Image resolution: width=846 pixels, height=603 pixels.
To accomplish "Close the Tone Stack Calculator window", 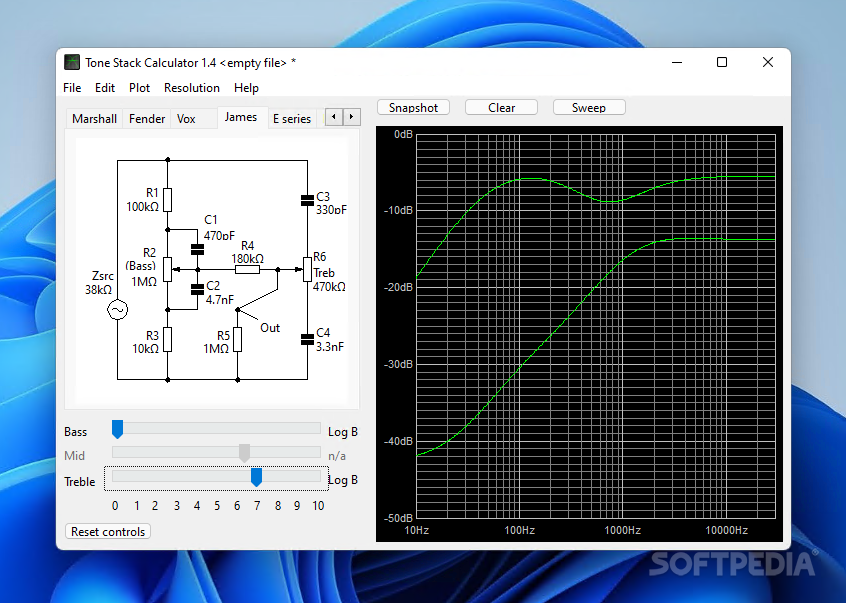I will (x=768, y=63).
